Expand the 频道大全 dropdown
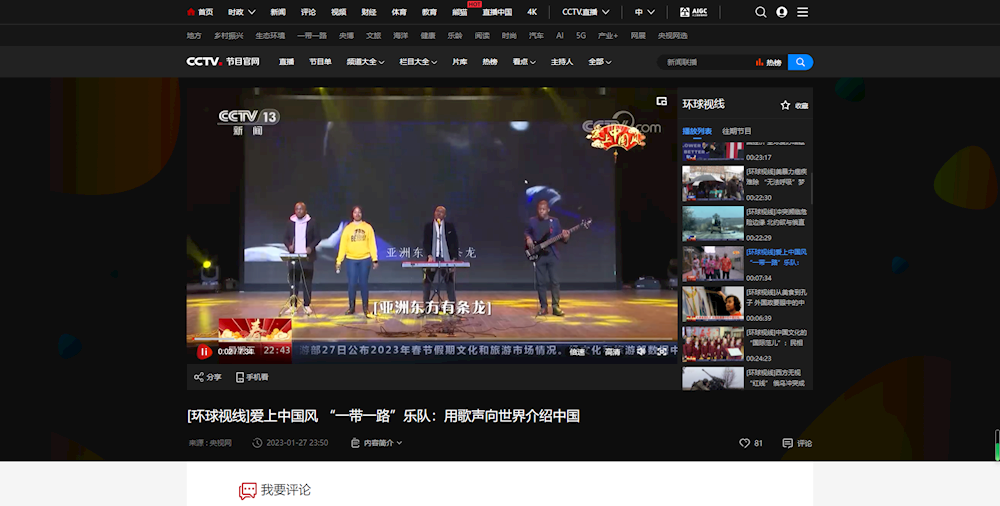This screenshot has width=1000, height=506. pyautogui.click(x=365, y=62)
